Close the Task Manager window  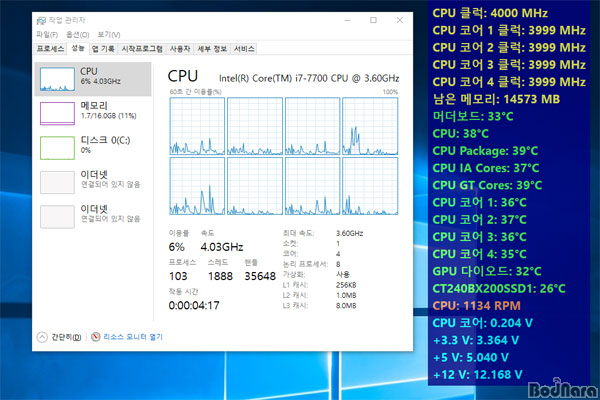pos(399,20)
